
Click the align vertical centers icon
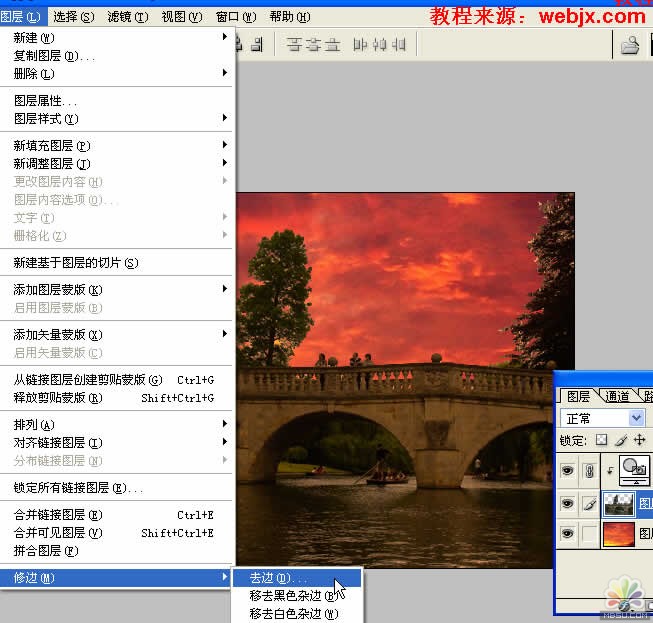(313, 45)
